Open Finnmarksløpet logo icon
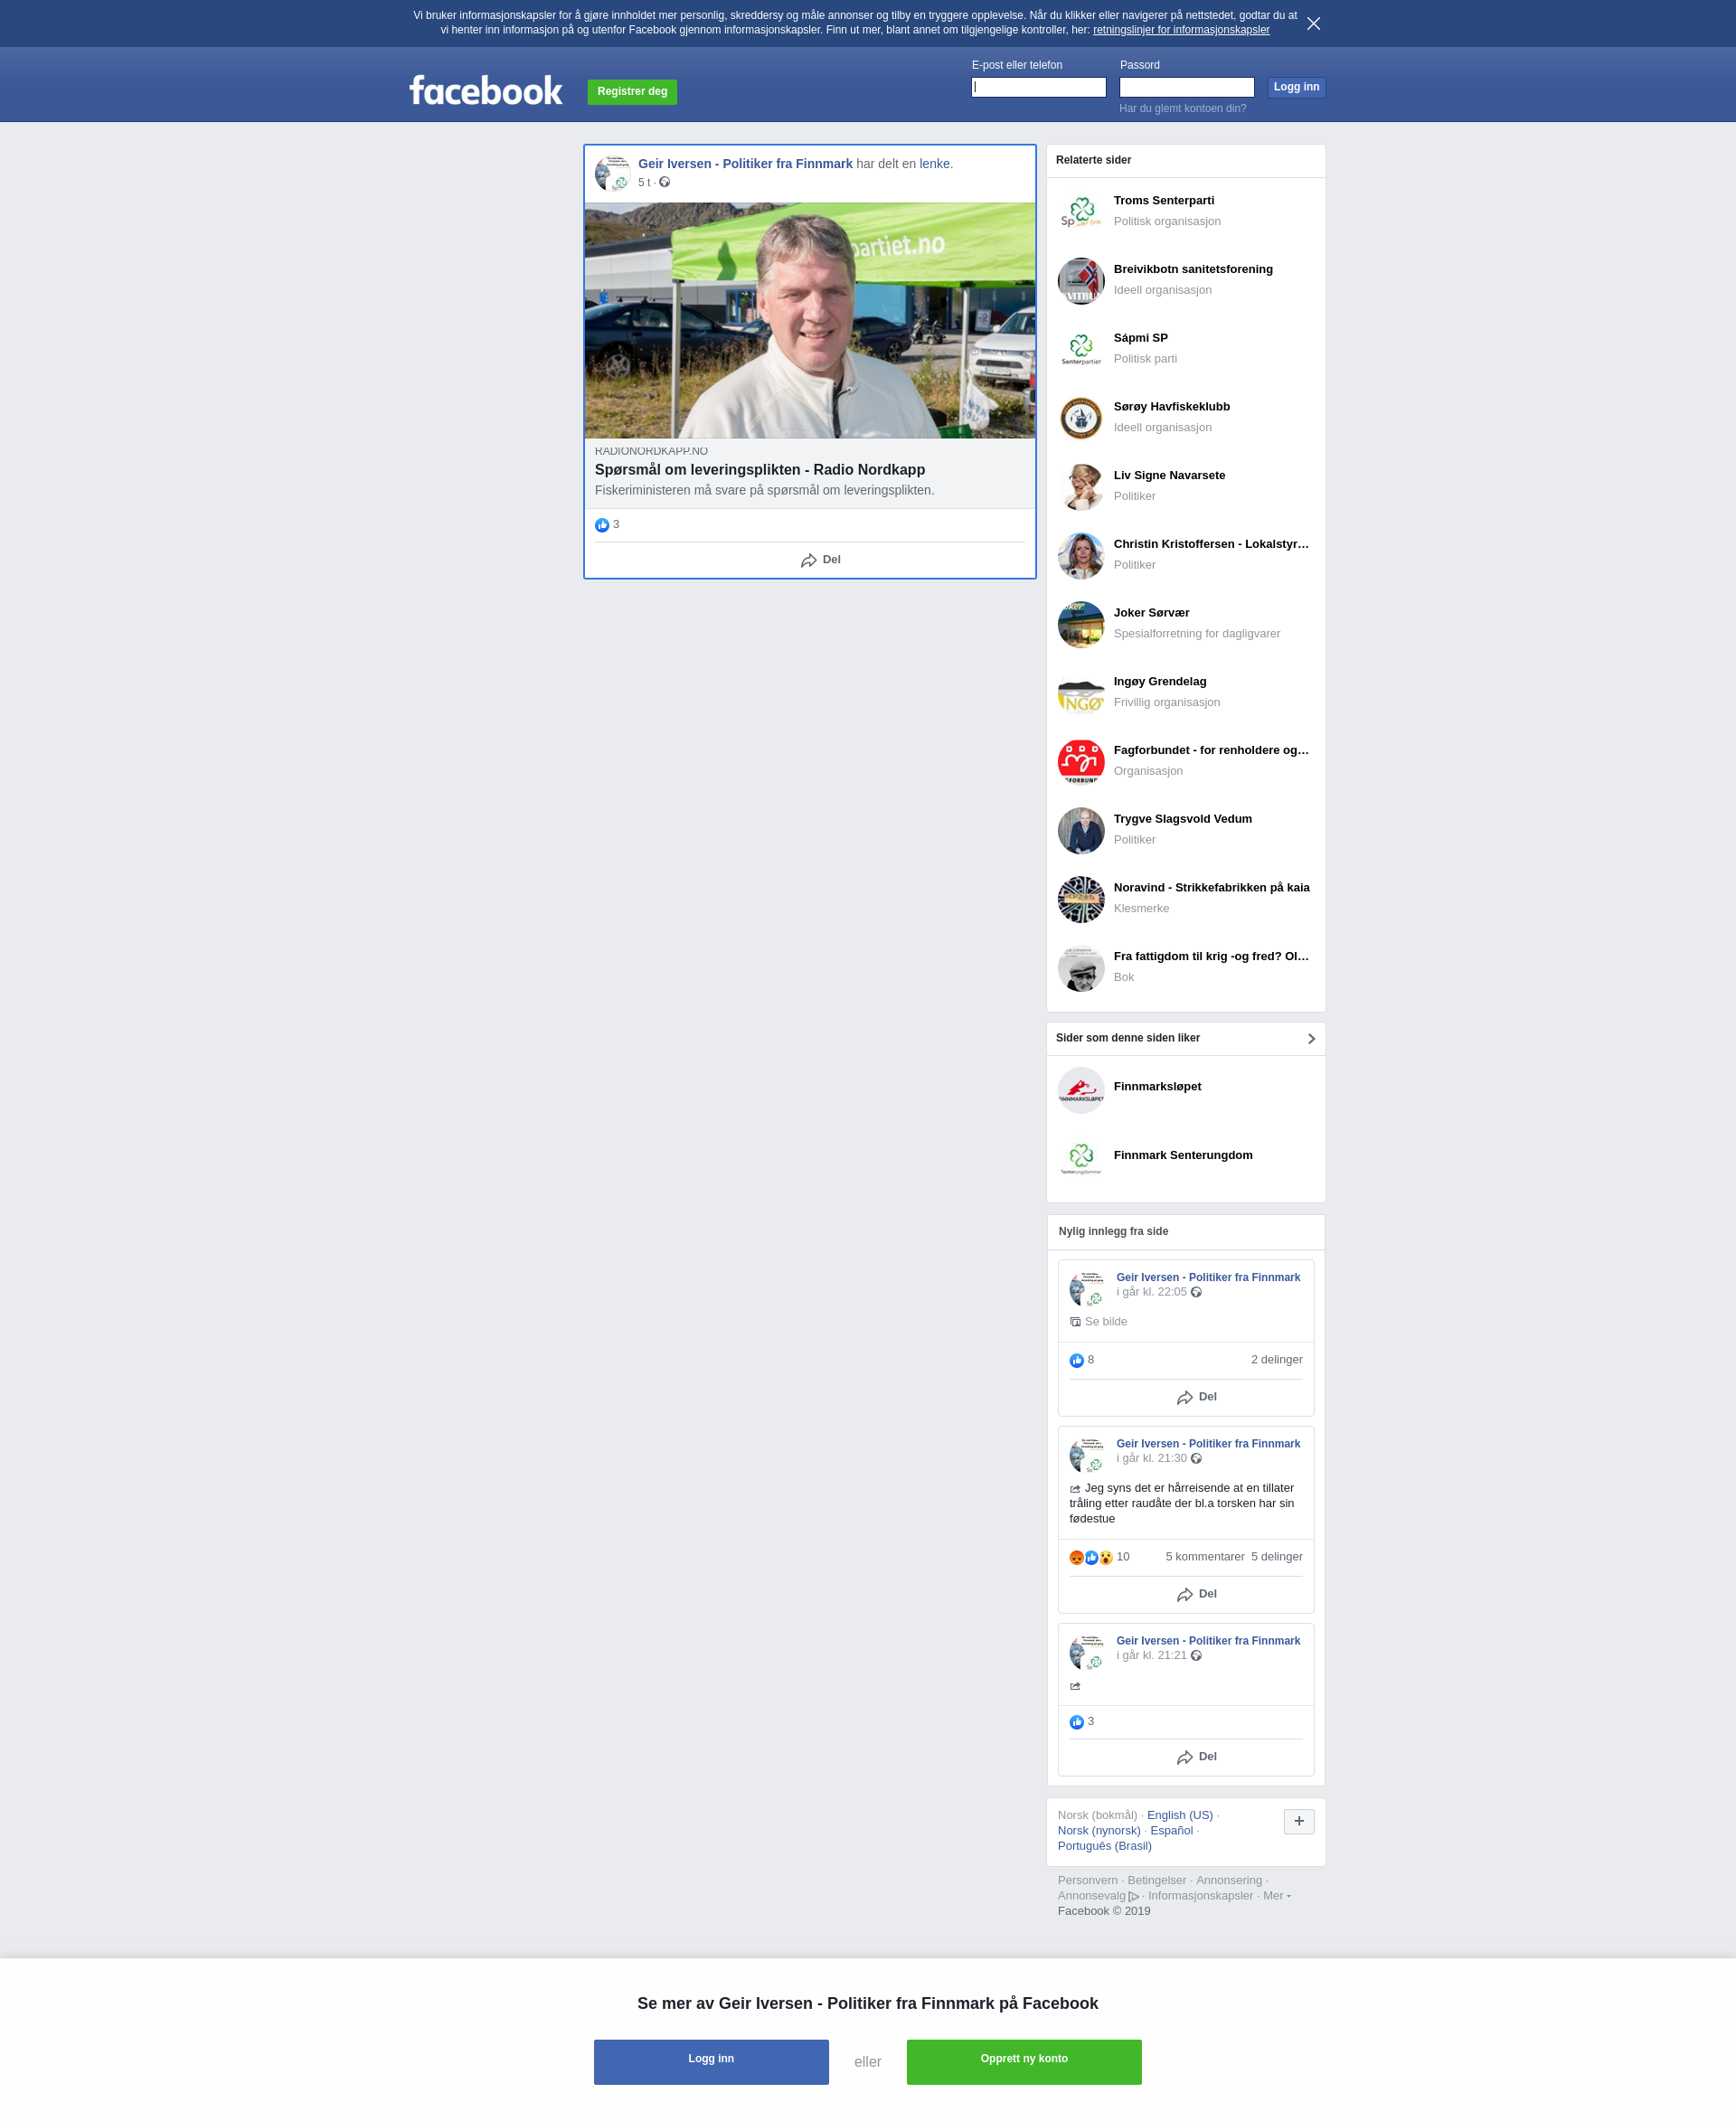Screen dimensions: 1736x2121 [1081, 1090]
